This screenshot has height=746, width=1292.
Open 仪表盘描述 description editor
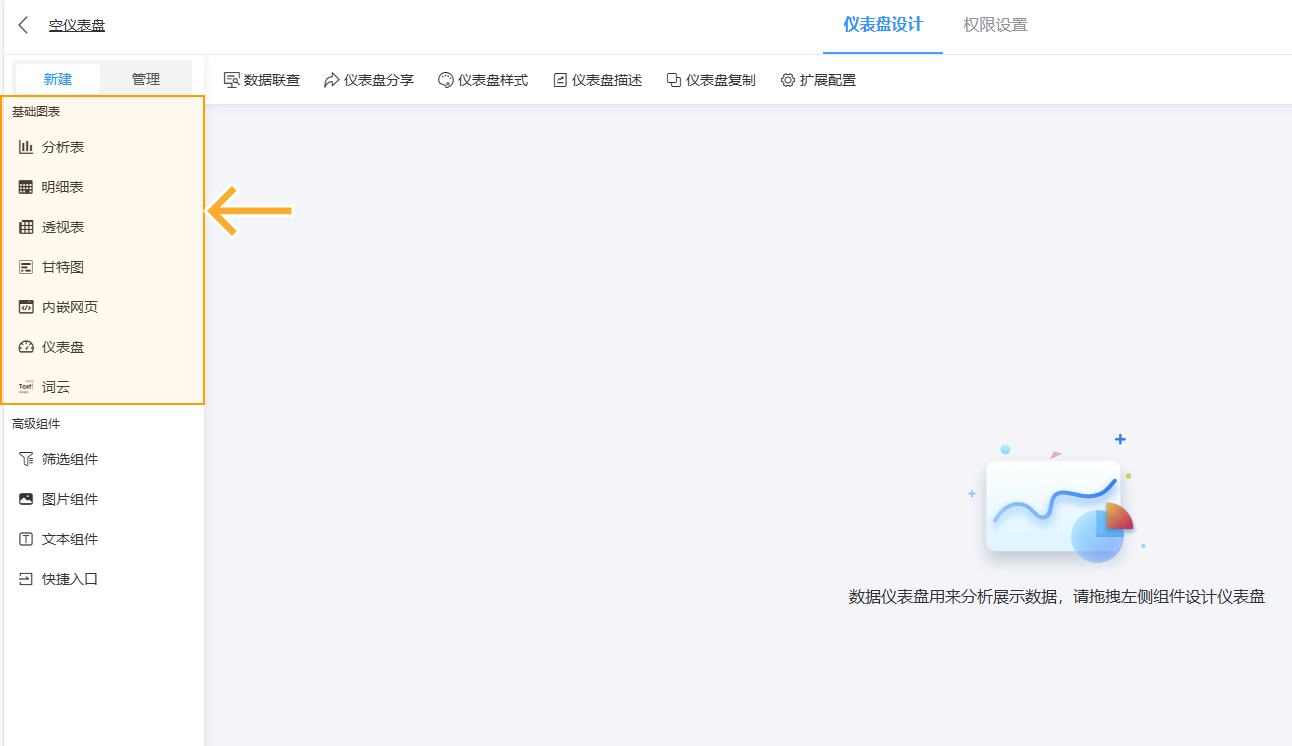596,79
